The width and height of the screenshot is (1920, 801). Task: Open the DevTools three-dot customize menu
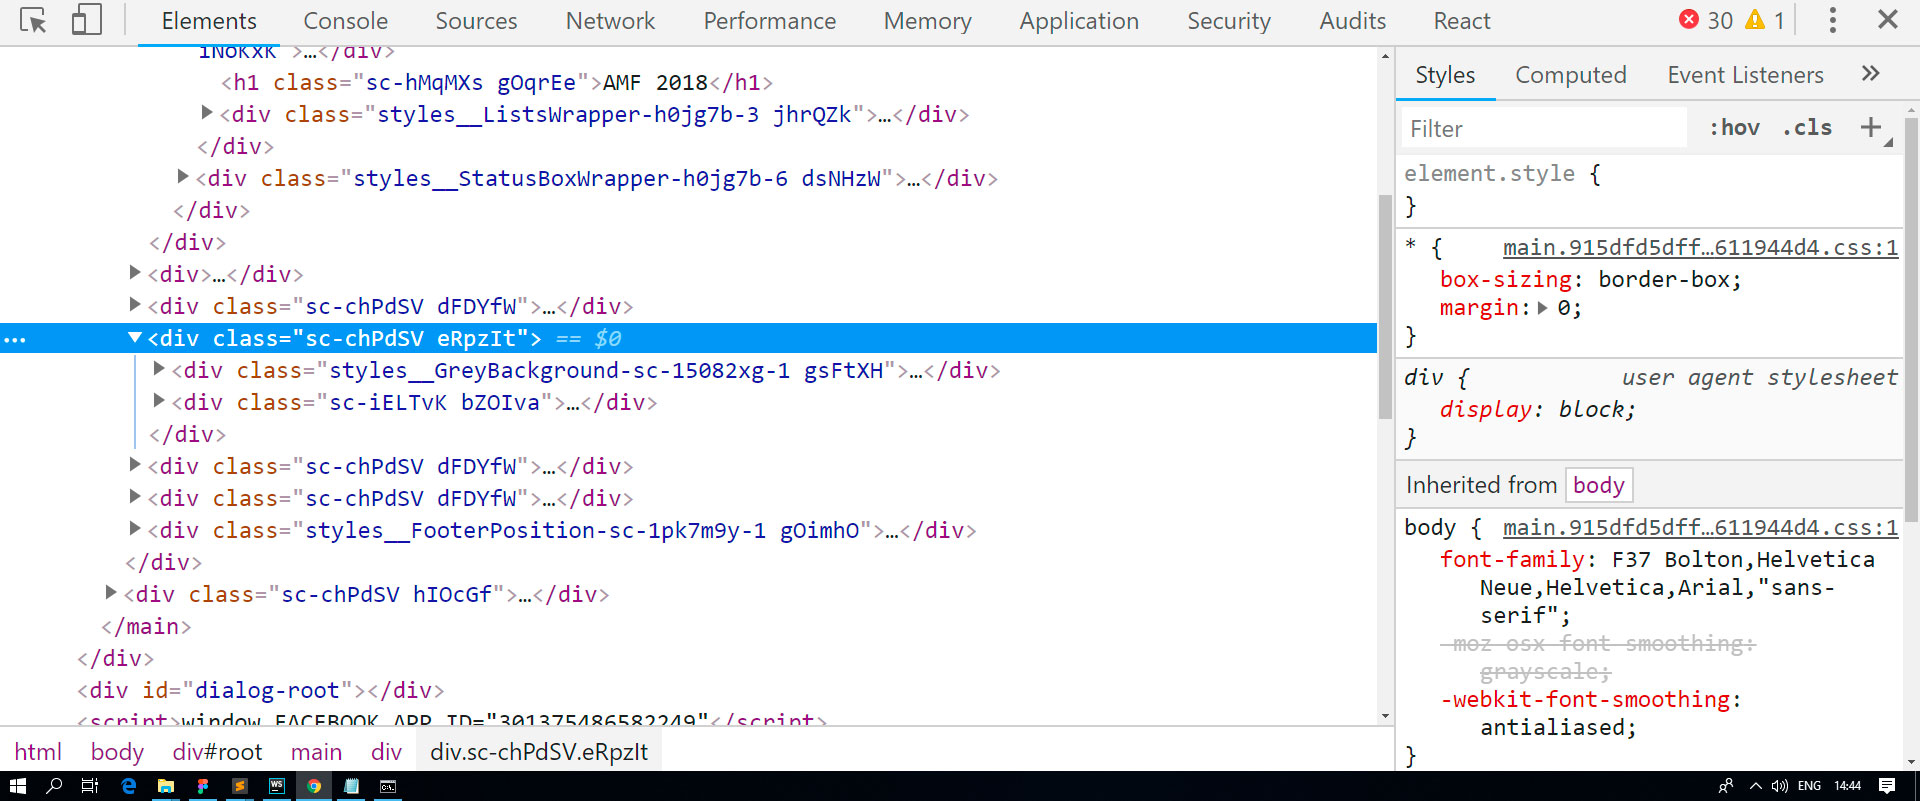click(x=1832, y=20)
